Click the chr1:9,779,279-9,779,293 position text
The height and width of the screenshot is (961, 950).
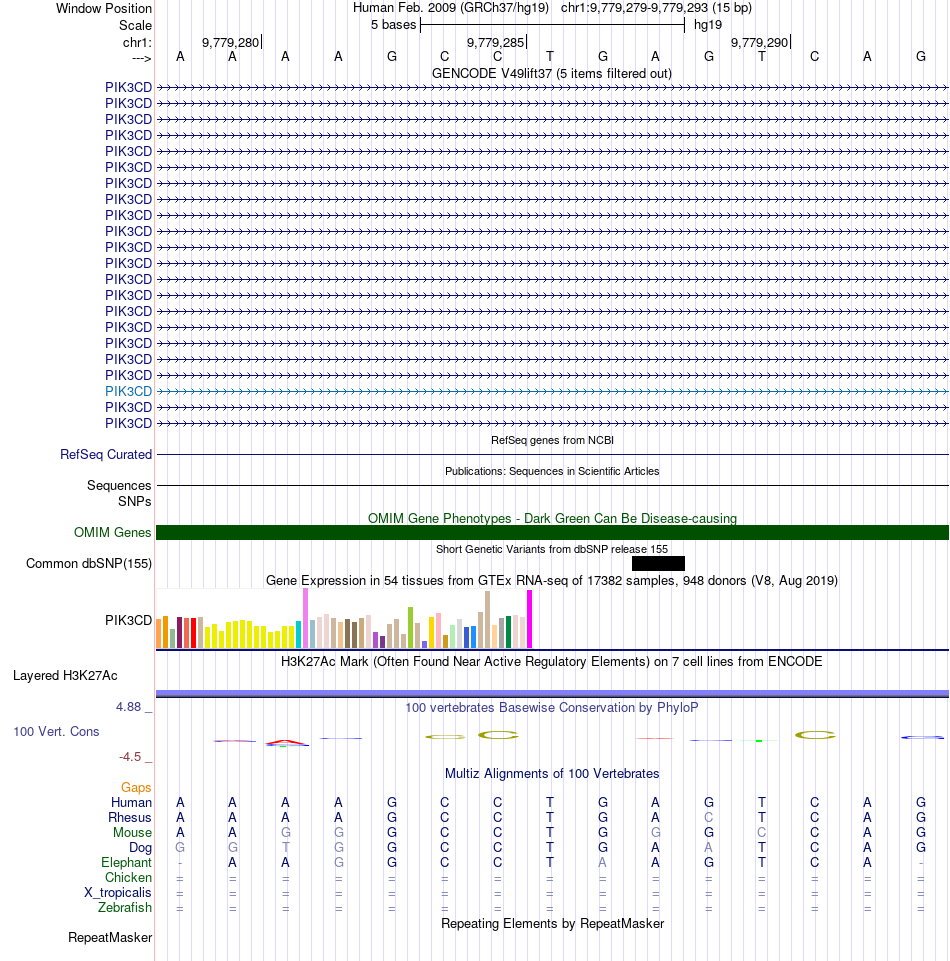pyautogui.click(x=634, y=8)
